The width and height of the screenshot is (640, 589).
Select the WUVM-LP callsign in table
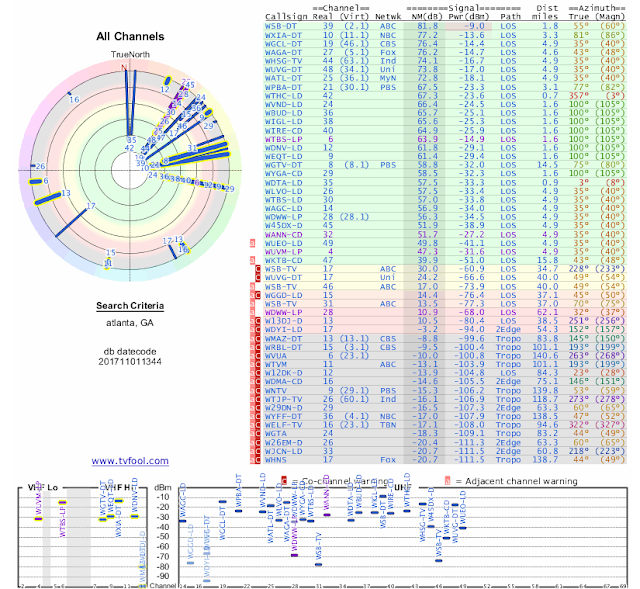tap(283, 252)
